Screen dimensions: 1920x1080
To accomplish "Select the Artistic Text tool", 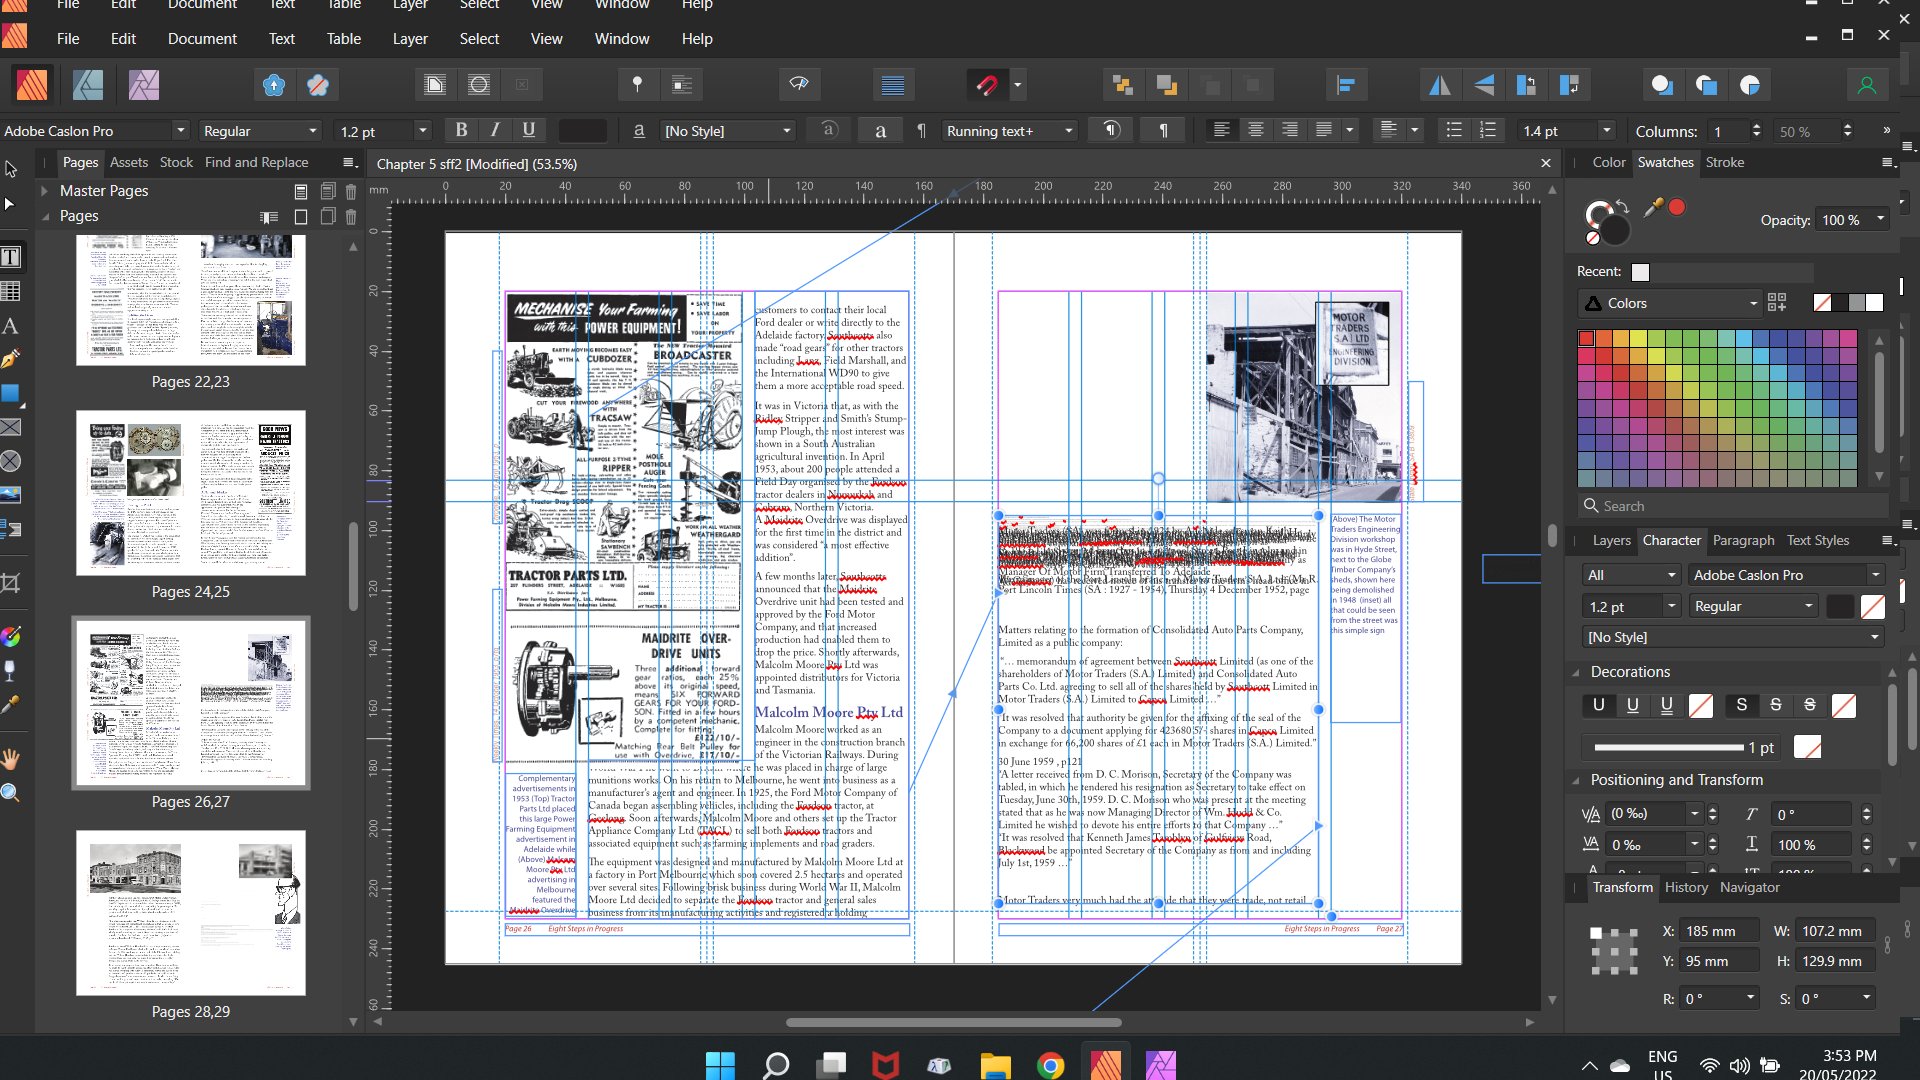I will pyautogui.click(x=11, y=326).
